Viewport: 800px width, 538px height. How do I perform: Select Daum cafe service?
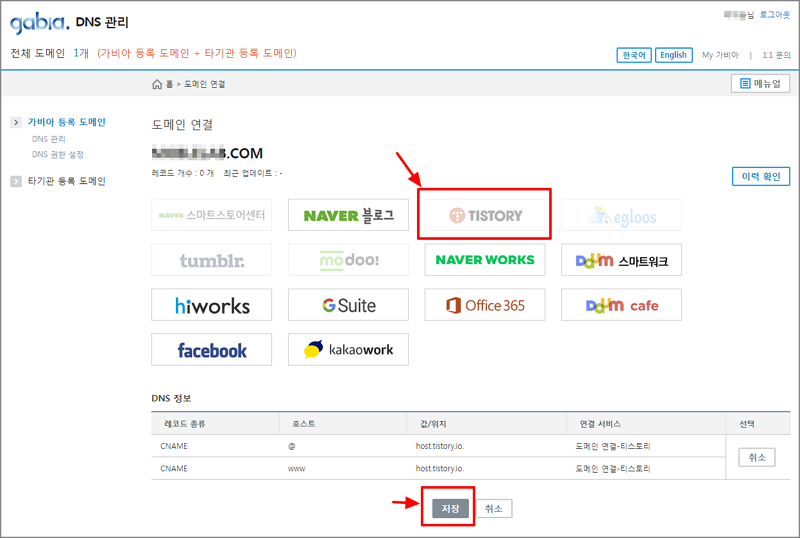coord(621,305)
